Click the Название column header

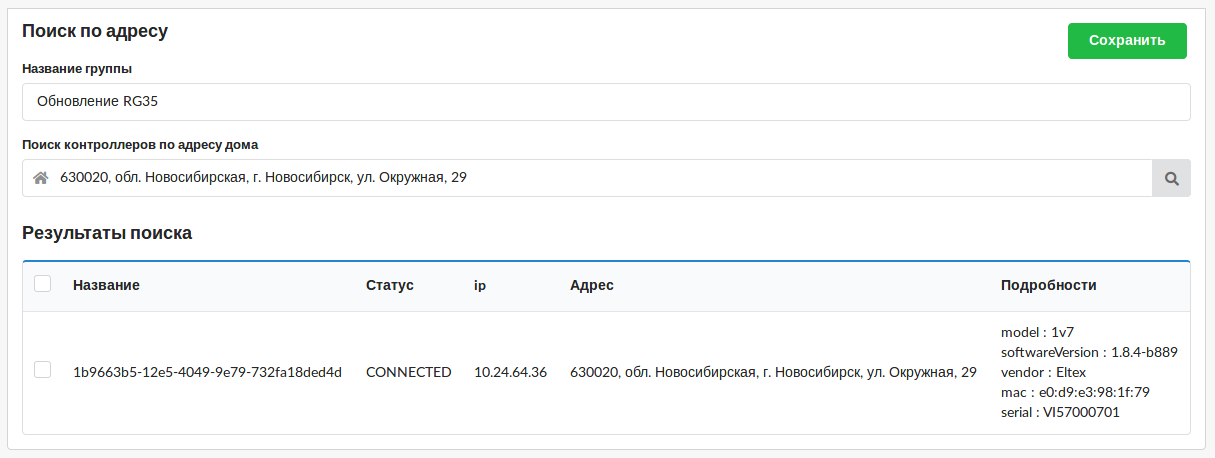point(106,285)
